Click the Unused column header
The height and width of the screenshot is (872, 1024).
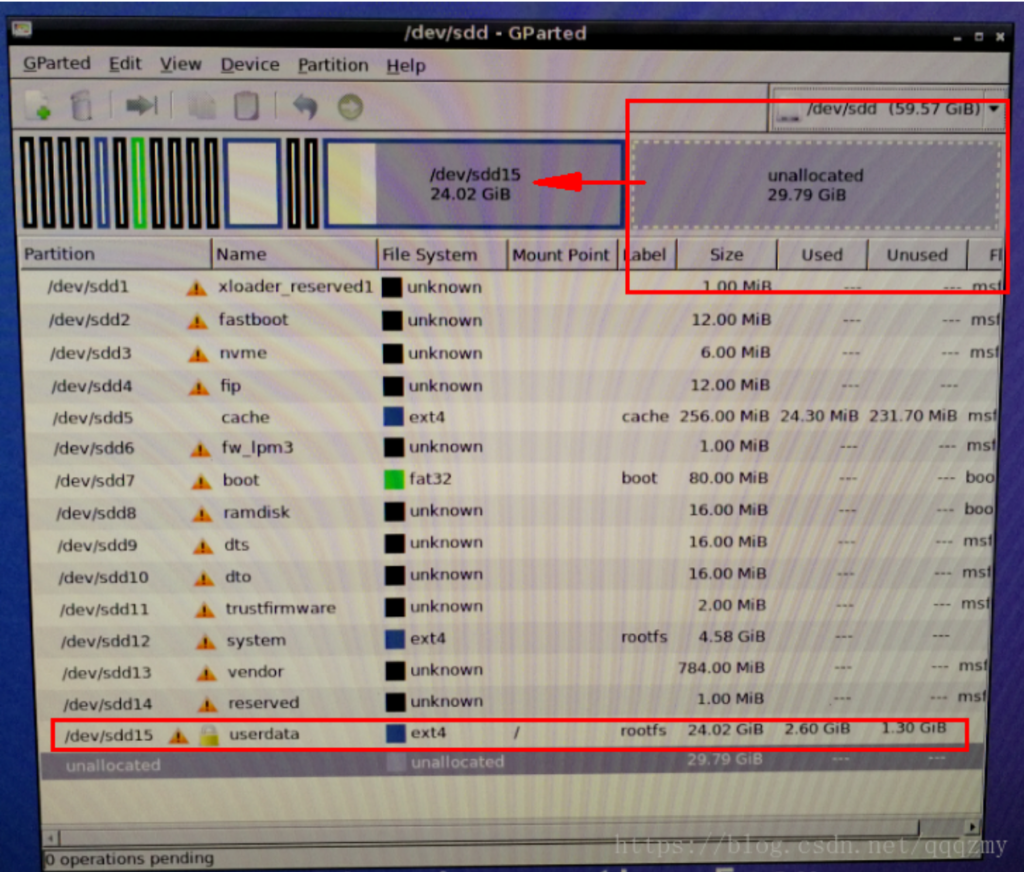point(917,255)
